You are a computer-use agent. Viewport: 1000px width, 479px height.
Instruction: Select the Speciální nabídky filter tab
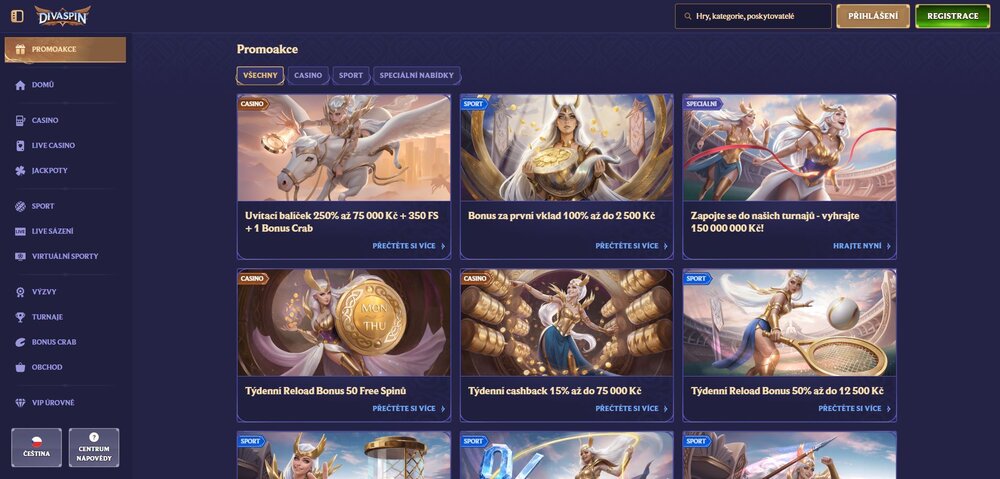click(x=416, y=75)
